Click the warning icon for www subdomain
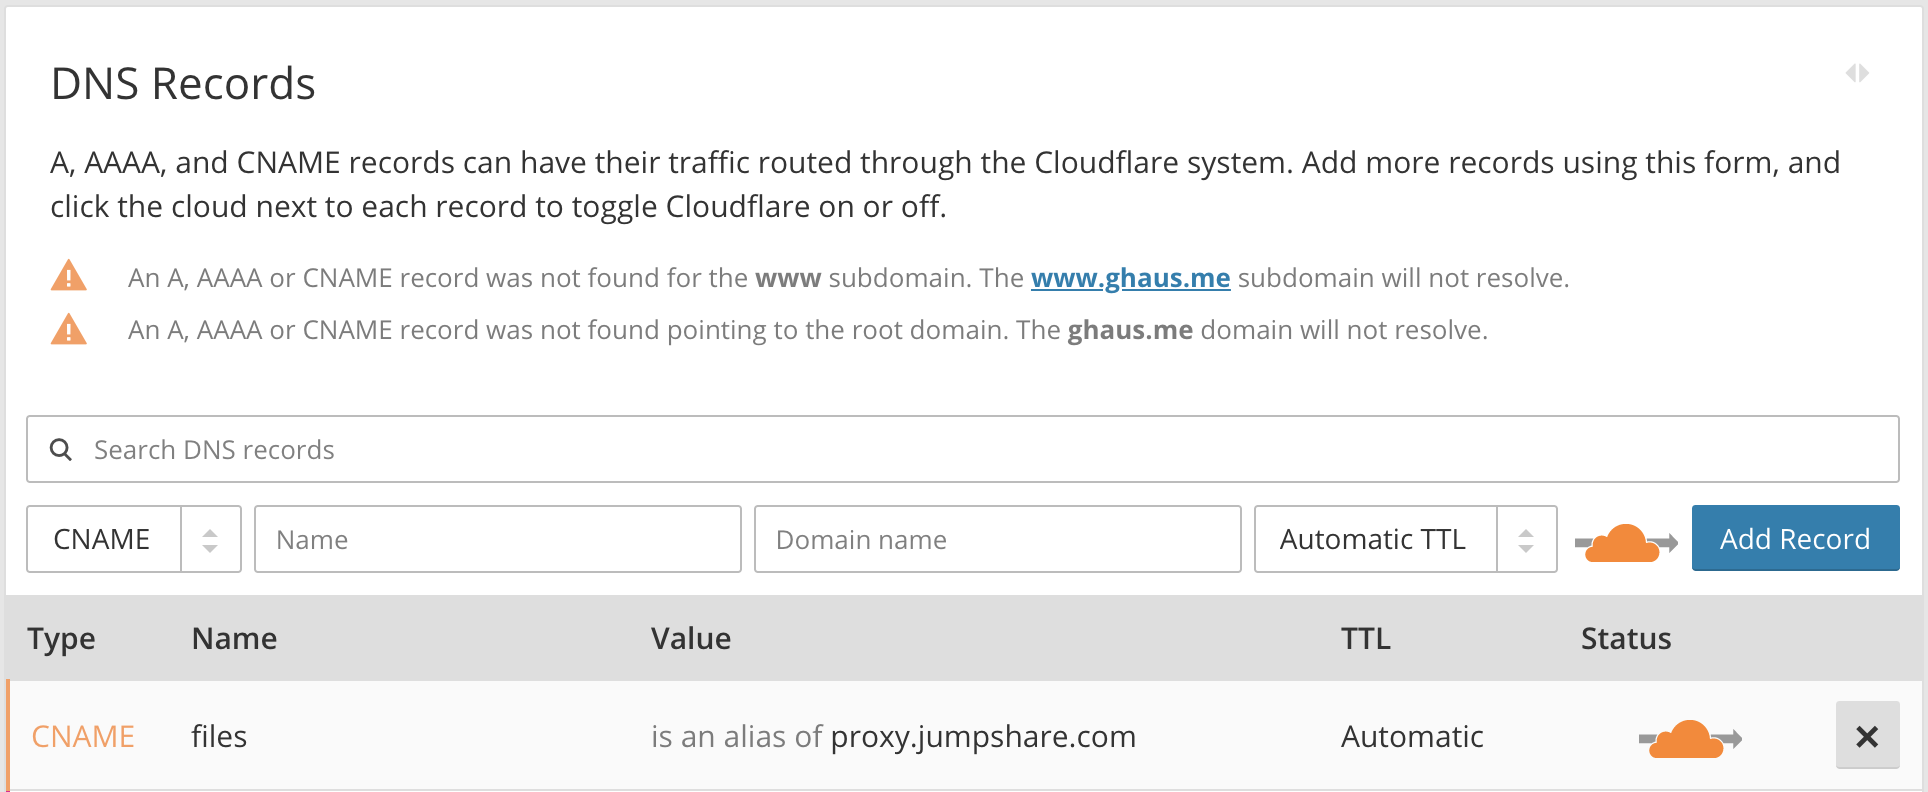Screen dimensions: 1928x792 coord(68,276)
